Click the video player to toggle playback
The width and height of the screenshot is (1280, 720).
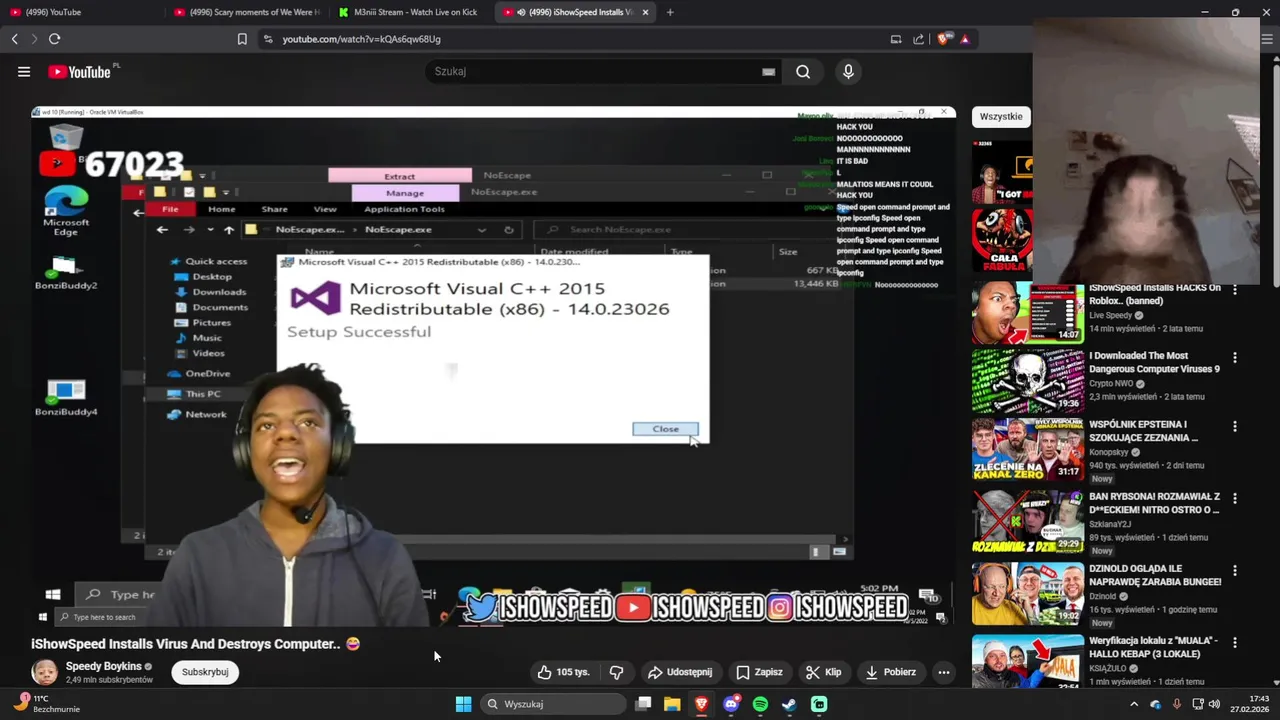pyautogui.click(x=493, y=365)
